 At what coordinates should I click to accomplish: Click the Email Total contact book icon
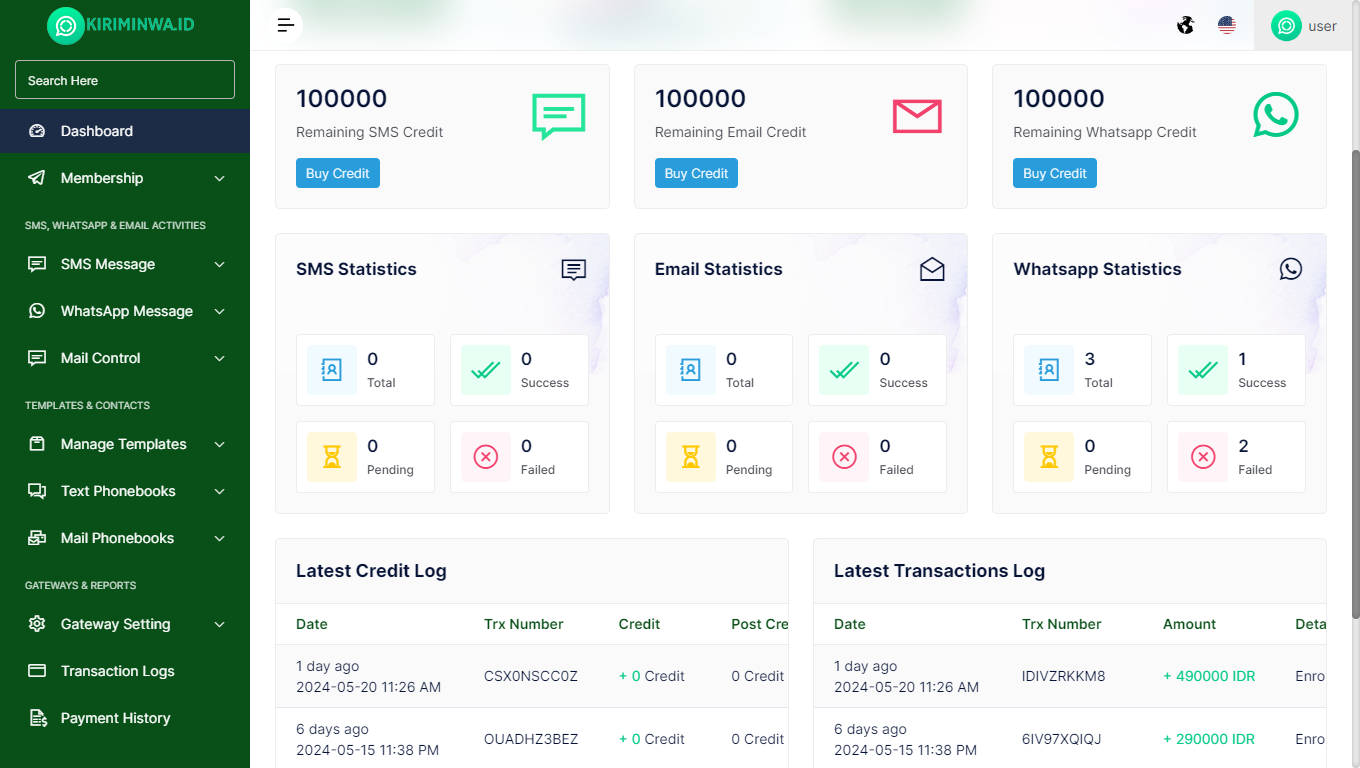coord(691,370)
